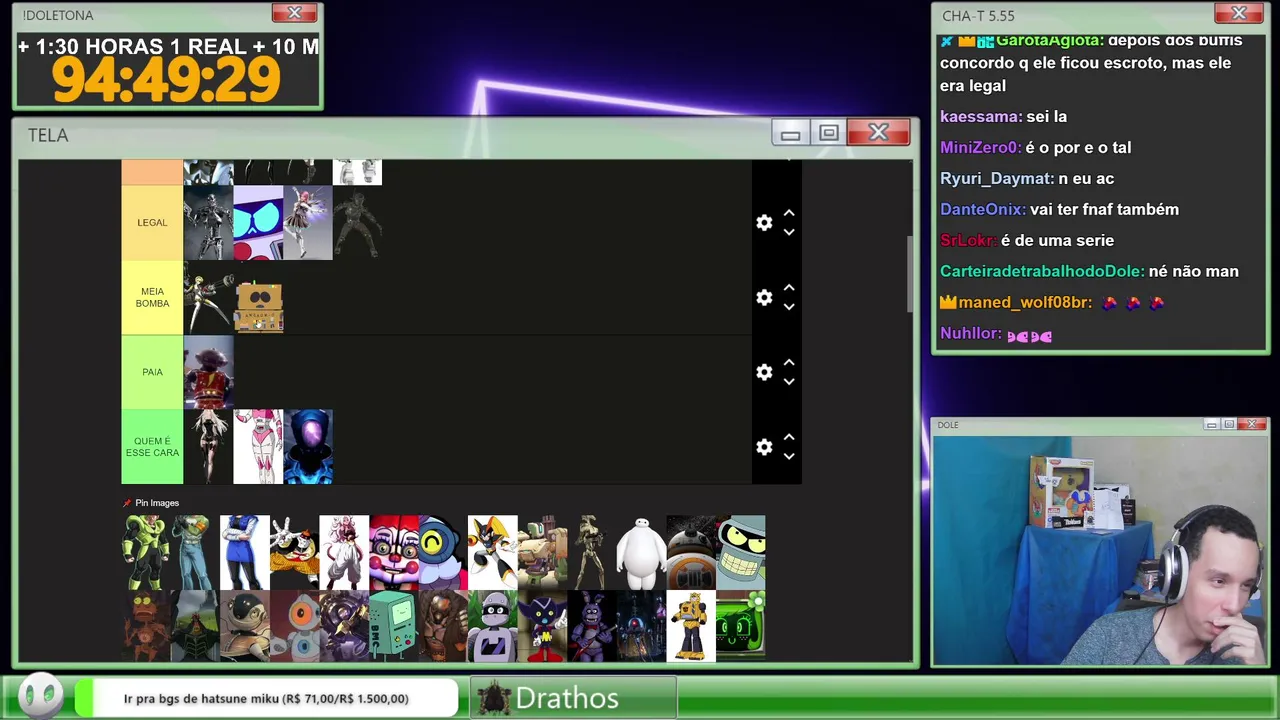Screen dimensions: 1280x720
Task: Click the TELA window vertical scrollbar
Action: pyautogui.click(x=908, y=274)
